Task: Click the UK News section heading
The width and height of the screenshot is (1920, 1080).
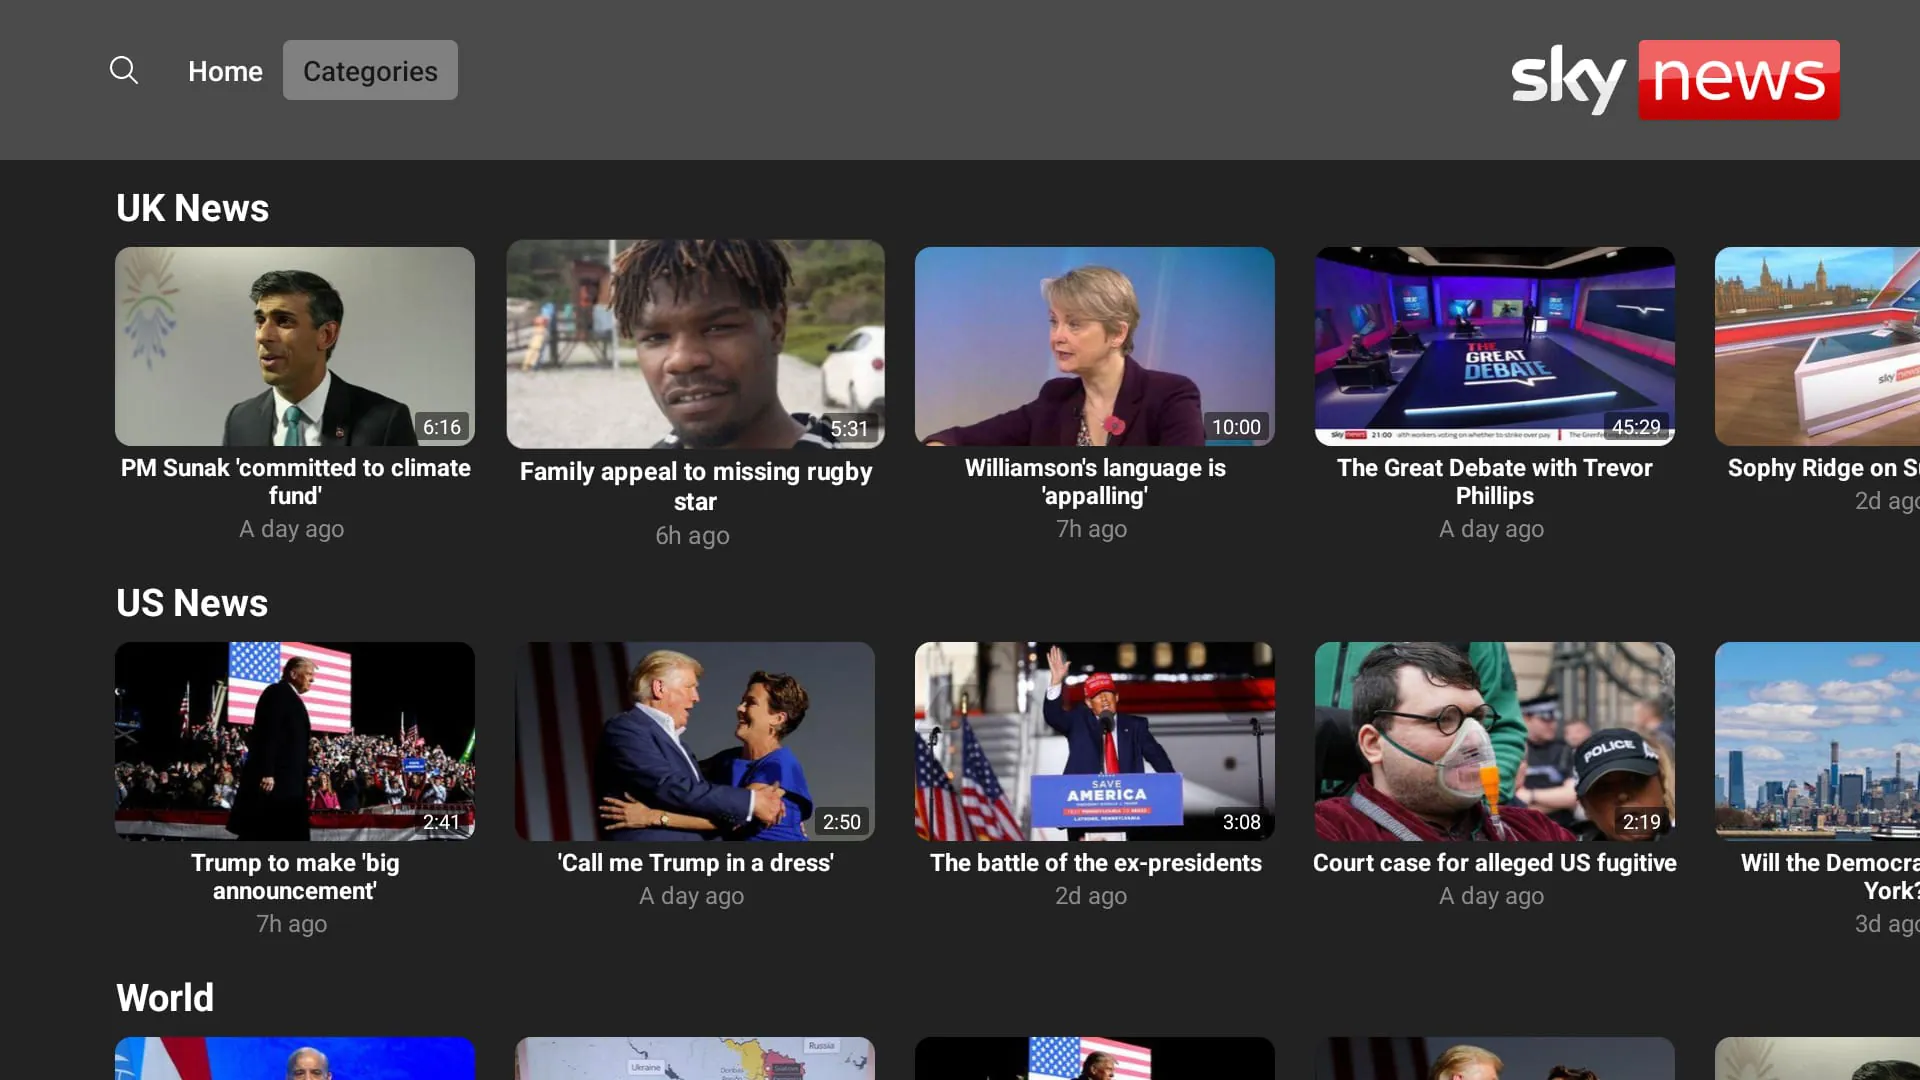Action: (192, 207)
